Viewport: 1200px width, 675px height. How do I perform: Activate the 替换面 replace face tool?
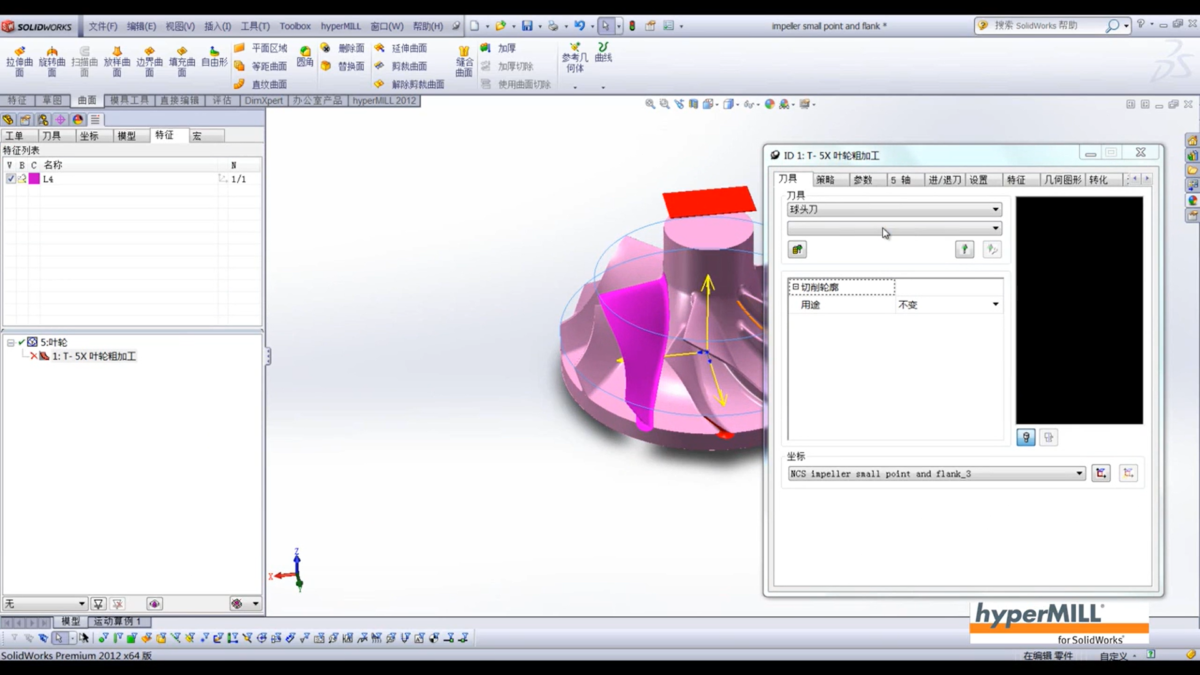(x=342, y=66)
